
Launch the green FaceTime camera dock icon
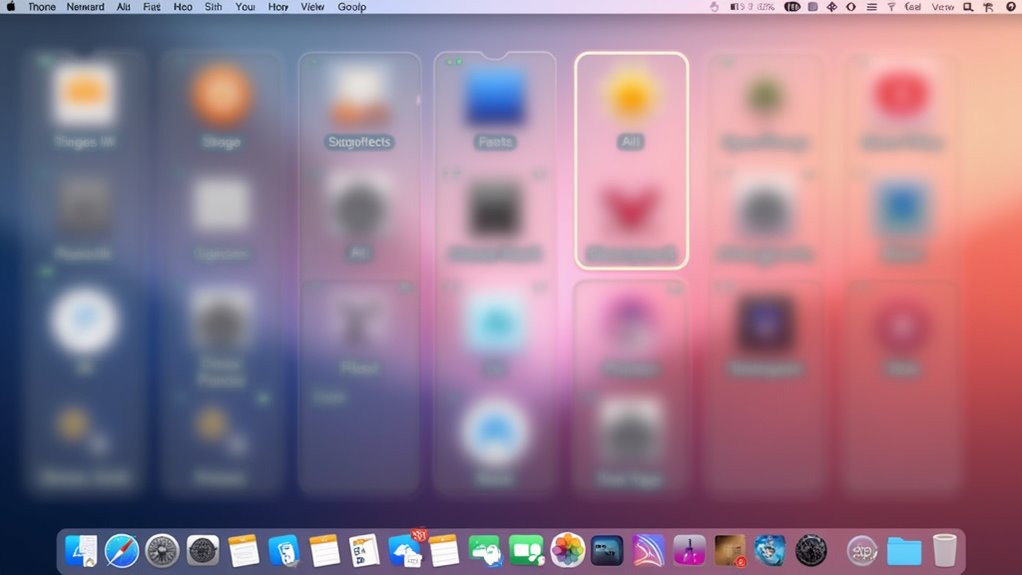click(526, 551)
